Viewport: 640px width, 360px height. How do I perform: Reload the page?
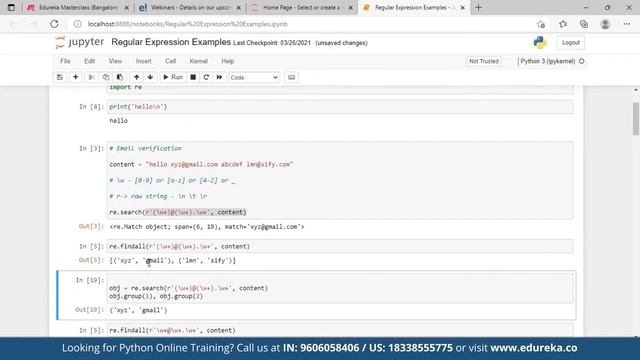(54, 24)
